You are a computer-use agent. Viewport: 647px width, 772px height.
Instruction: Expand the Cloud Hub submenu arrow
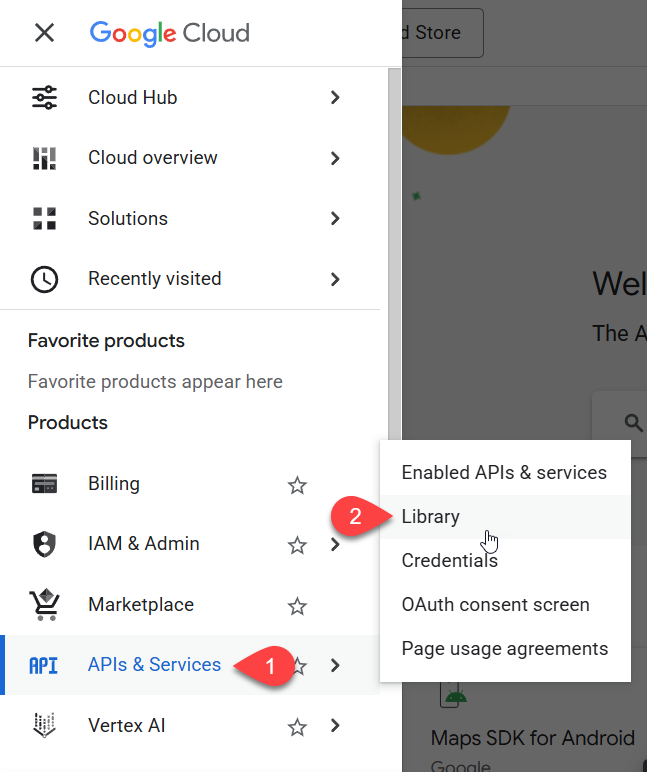pos(335,98)
